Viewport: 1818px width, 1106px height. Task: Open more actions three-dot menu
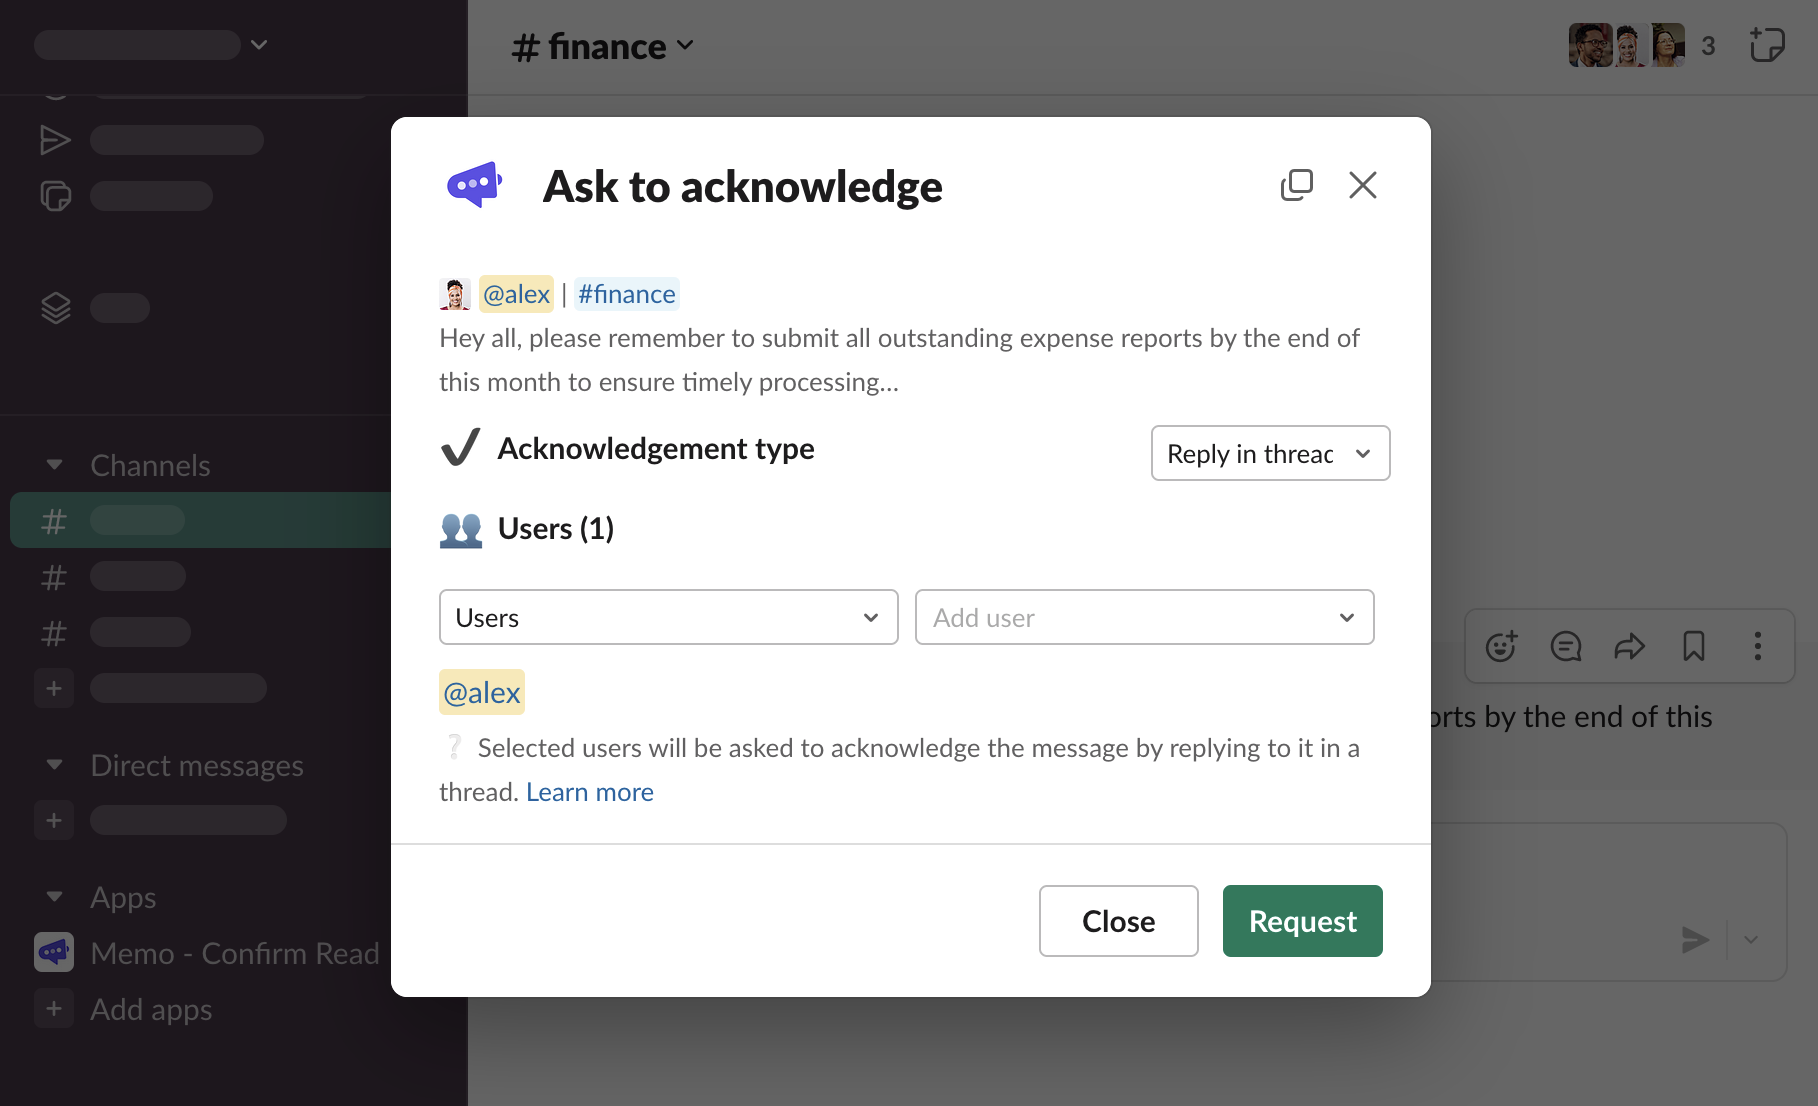point(1757,646)
